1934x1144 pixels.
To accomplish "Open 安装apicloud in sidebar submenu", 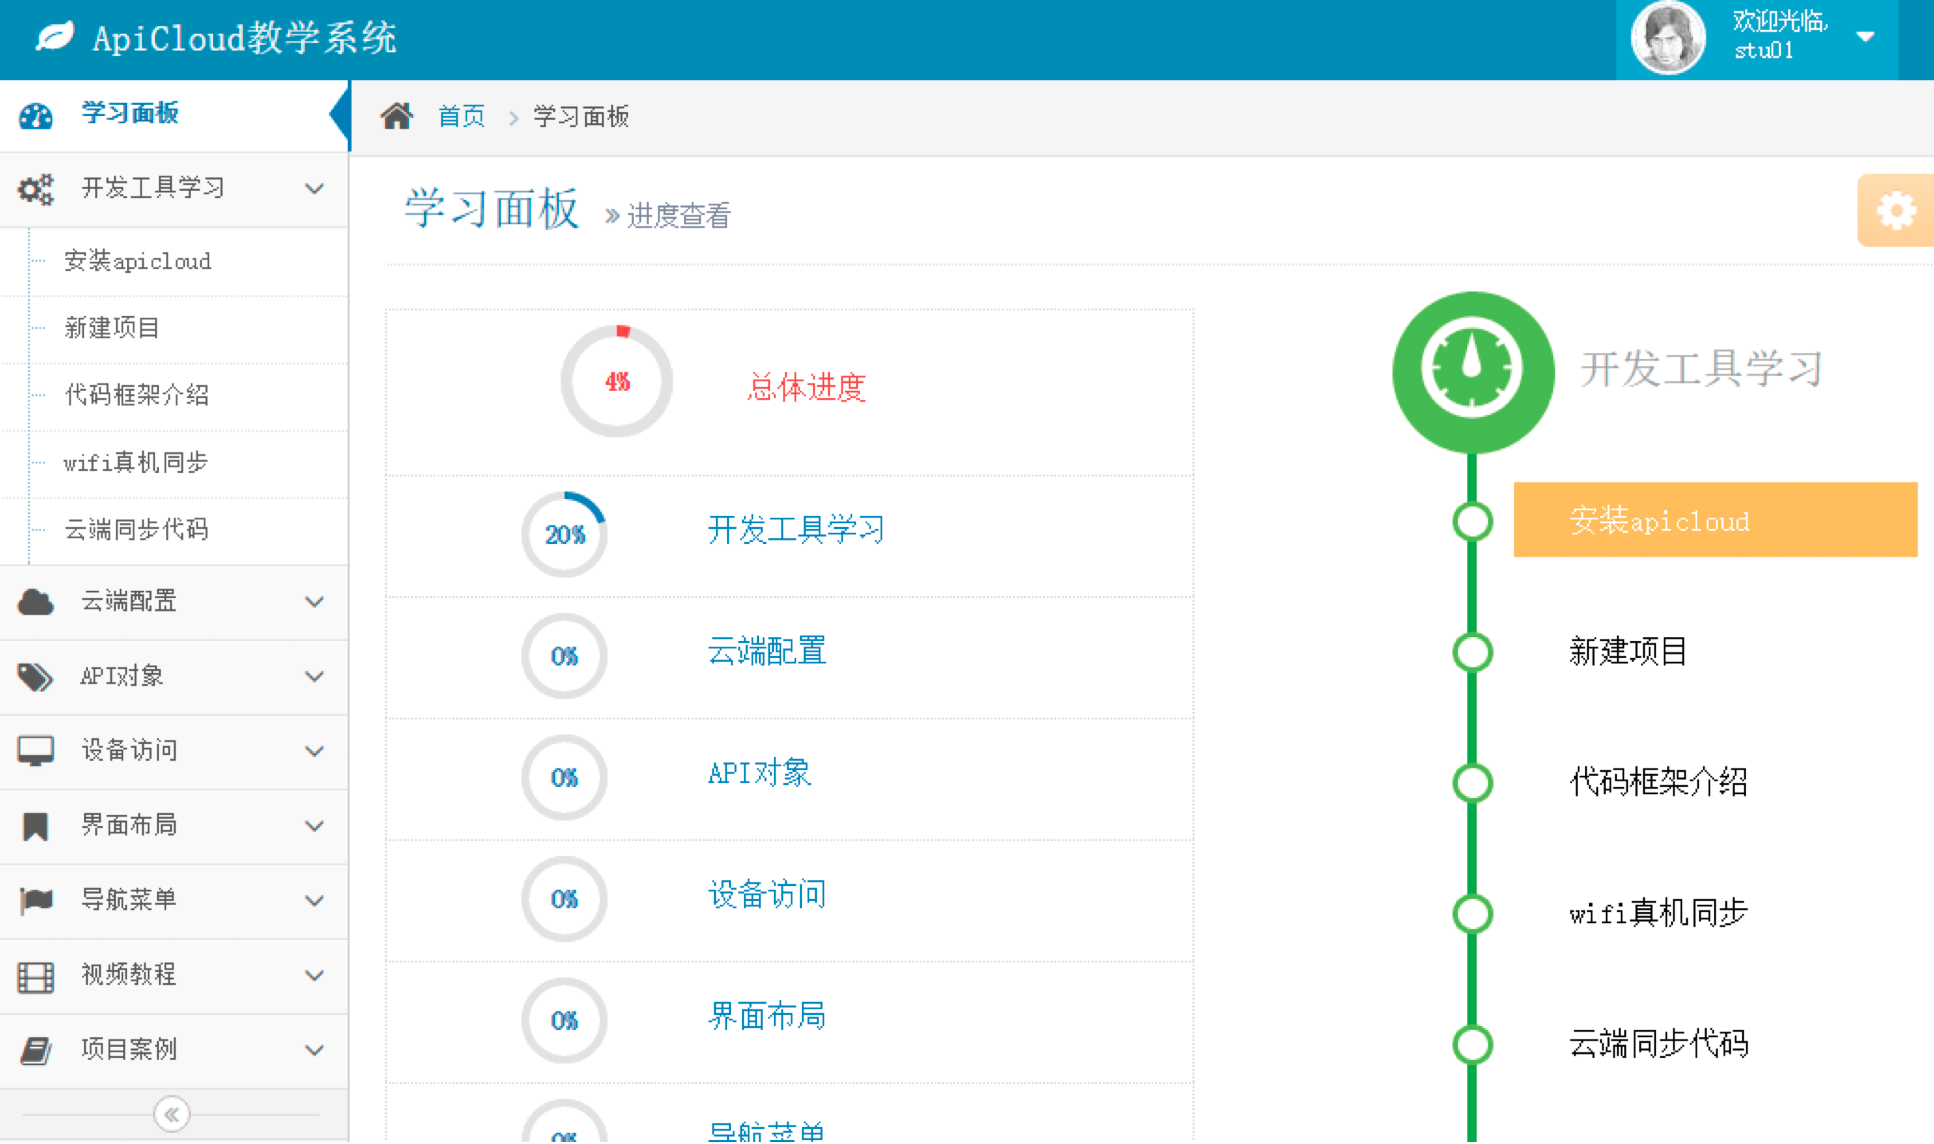I will pos(138,261).
